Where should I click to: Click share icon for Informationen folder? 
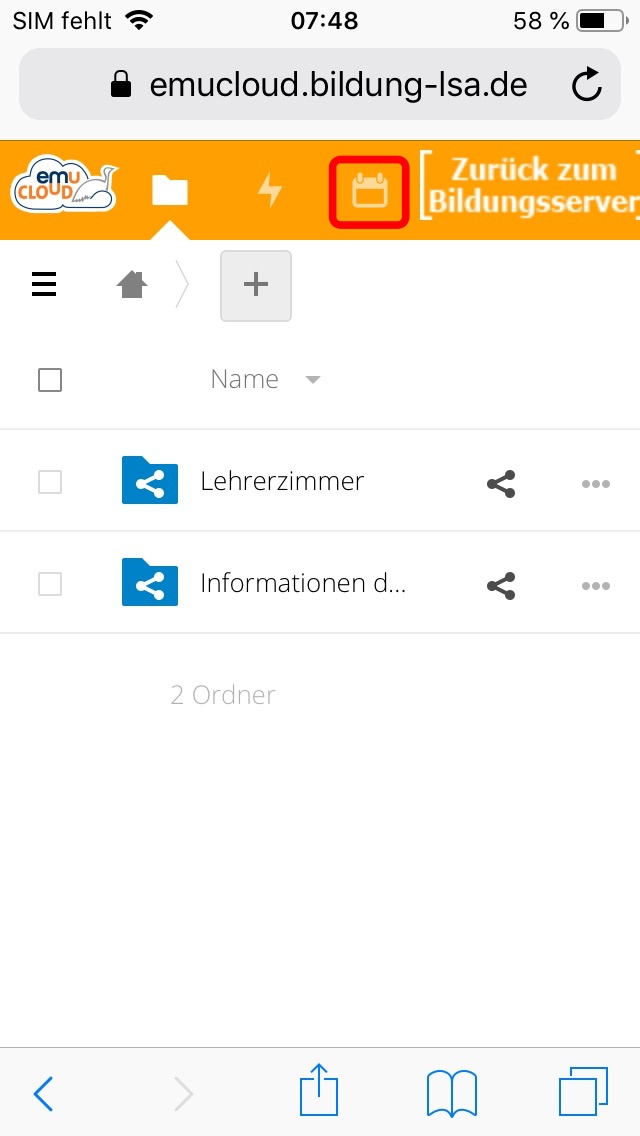coord(501,586)
